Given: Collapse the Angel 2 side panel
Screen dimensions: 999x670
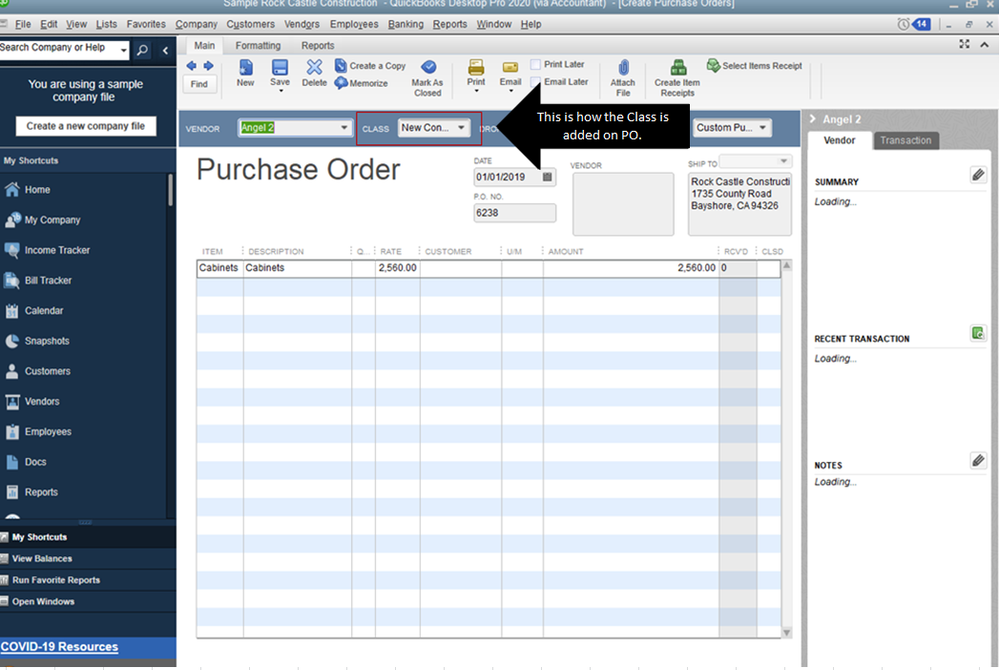Looking at the screenshot, I should (812, 119).
